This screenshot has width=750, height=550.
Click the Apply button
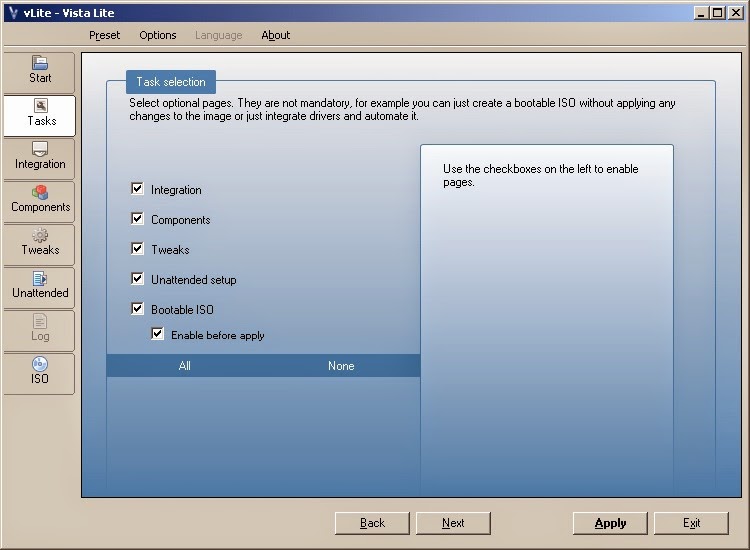[610, 523]
